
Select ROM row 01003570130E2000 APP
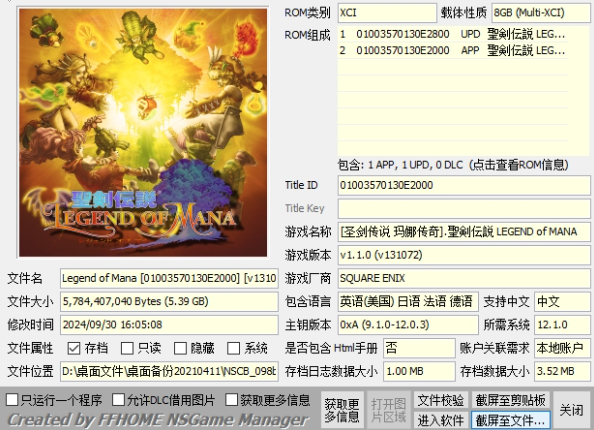pos(452,50)
